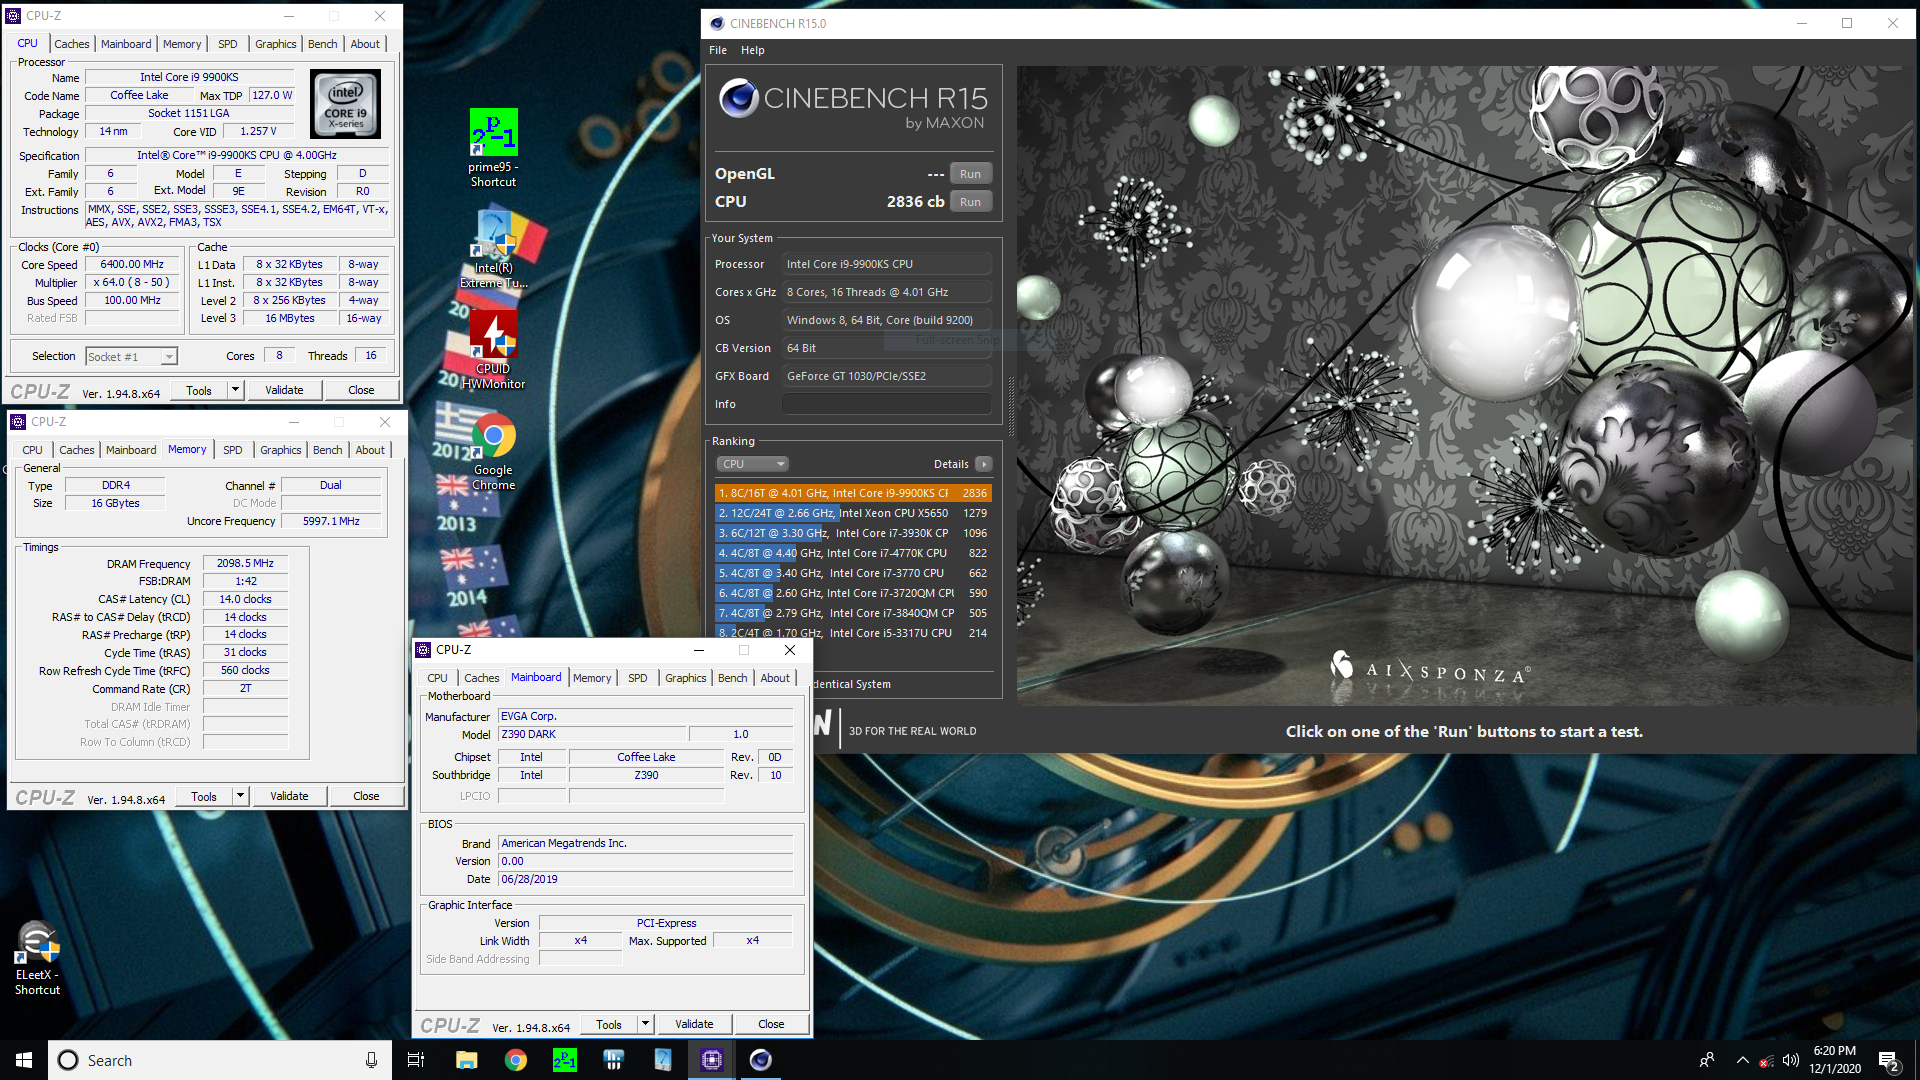This screenshot has height=1080, width=1920.
Task: Select the CPU tab in Memory CPU-Z window
Action: point(33,450)
